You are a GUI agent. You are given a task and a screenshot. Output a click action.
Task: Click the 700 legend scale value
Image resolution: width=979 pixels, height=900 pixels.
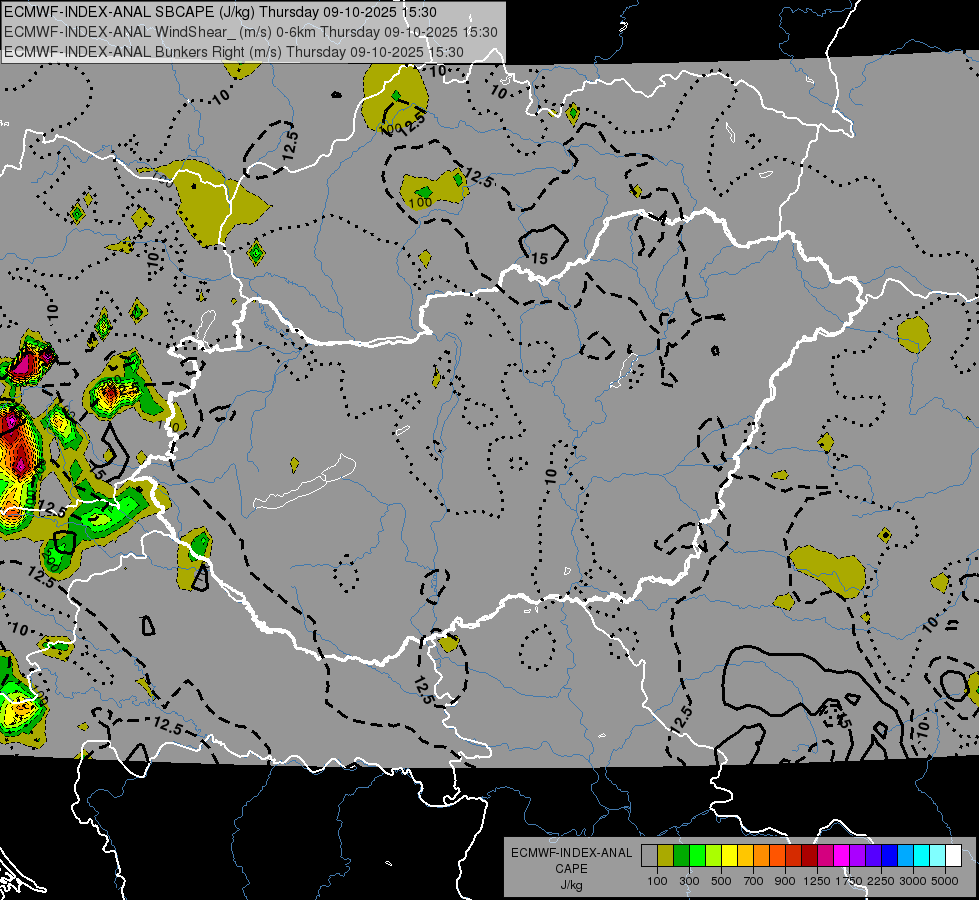point(754,881)
